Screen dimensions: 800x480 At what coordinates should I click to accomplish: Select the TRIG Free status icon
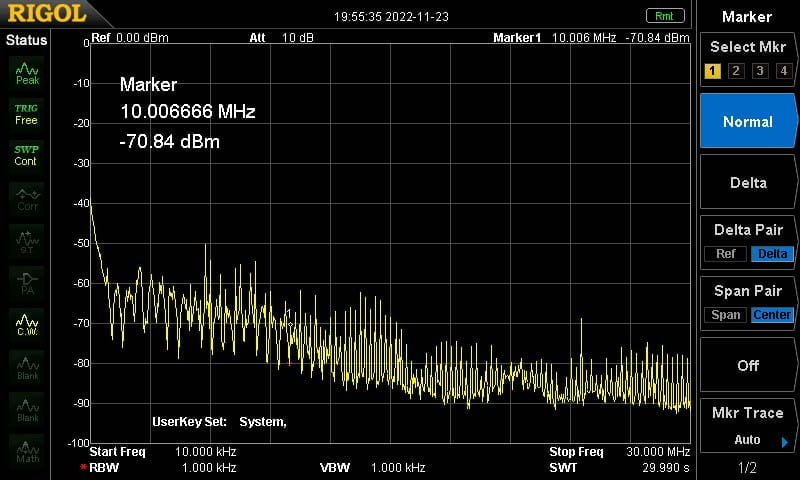coord(27,114)
